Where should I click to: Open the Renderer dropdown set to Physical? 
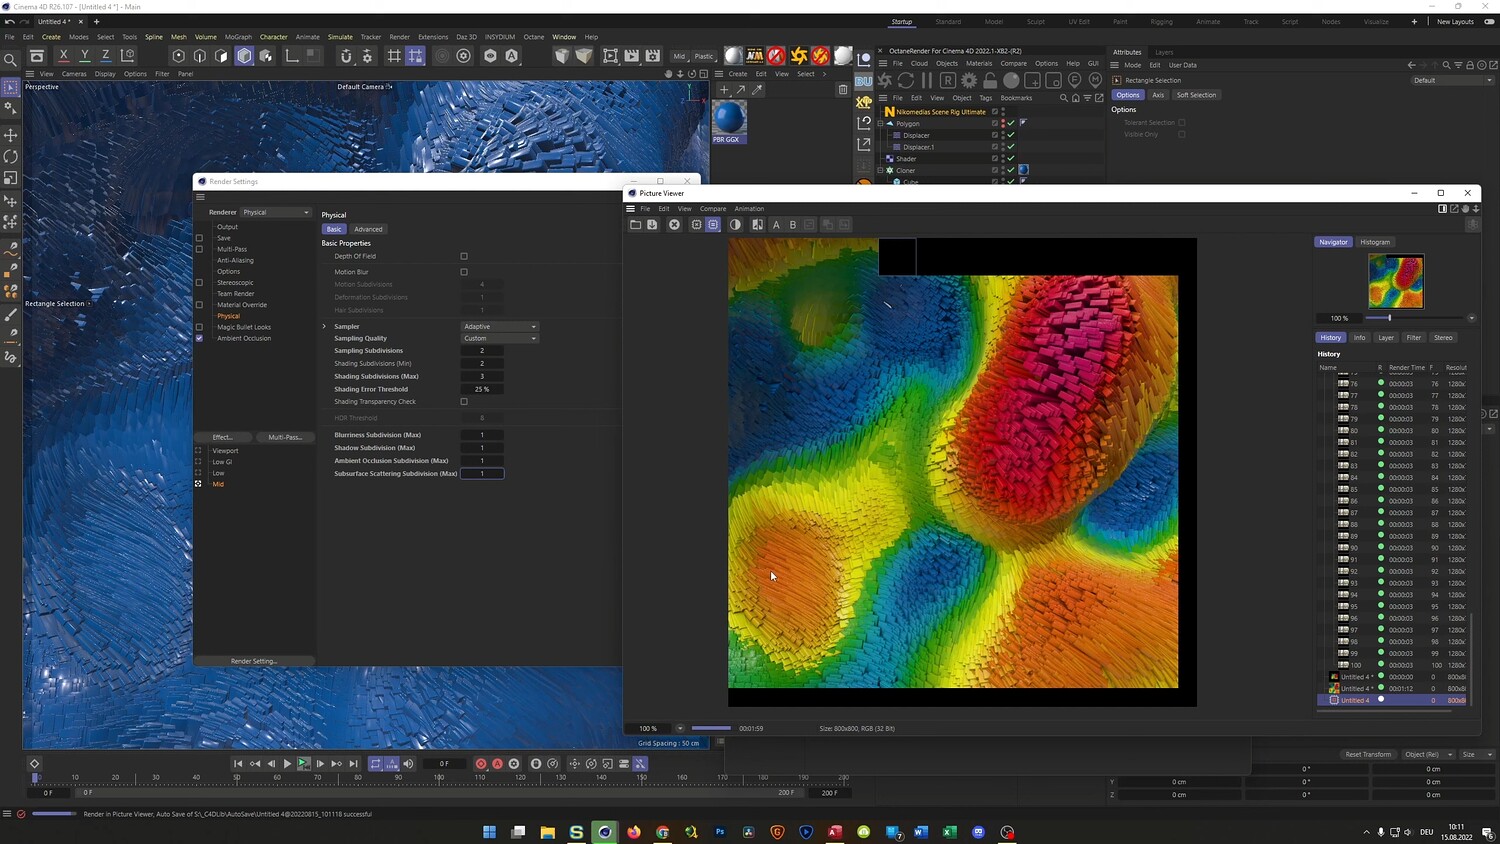[x=276, y=212]
